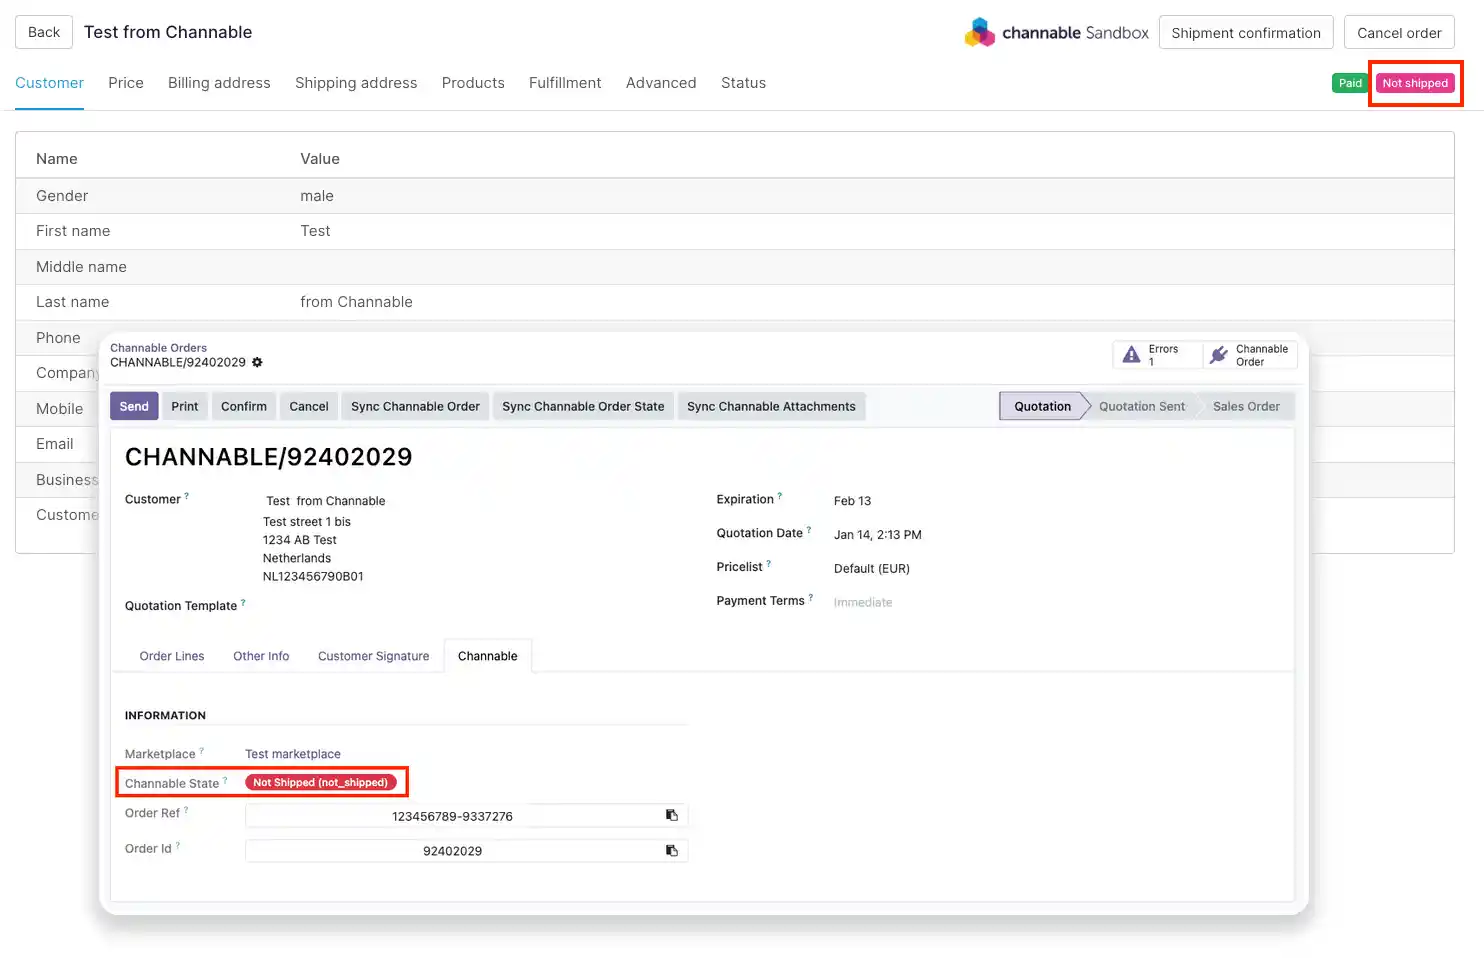Click the Channable Order plug icon
The image size is (1484, 958).
[1218, 355]
